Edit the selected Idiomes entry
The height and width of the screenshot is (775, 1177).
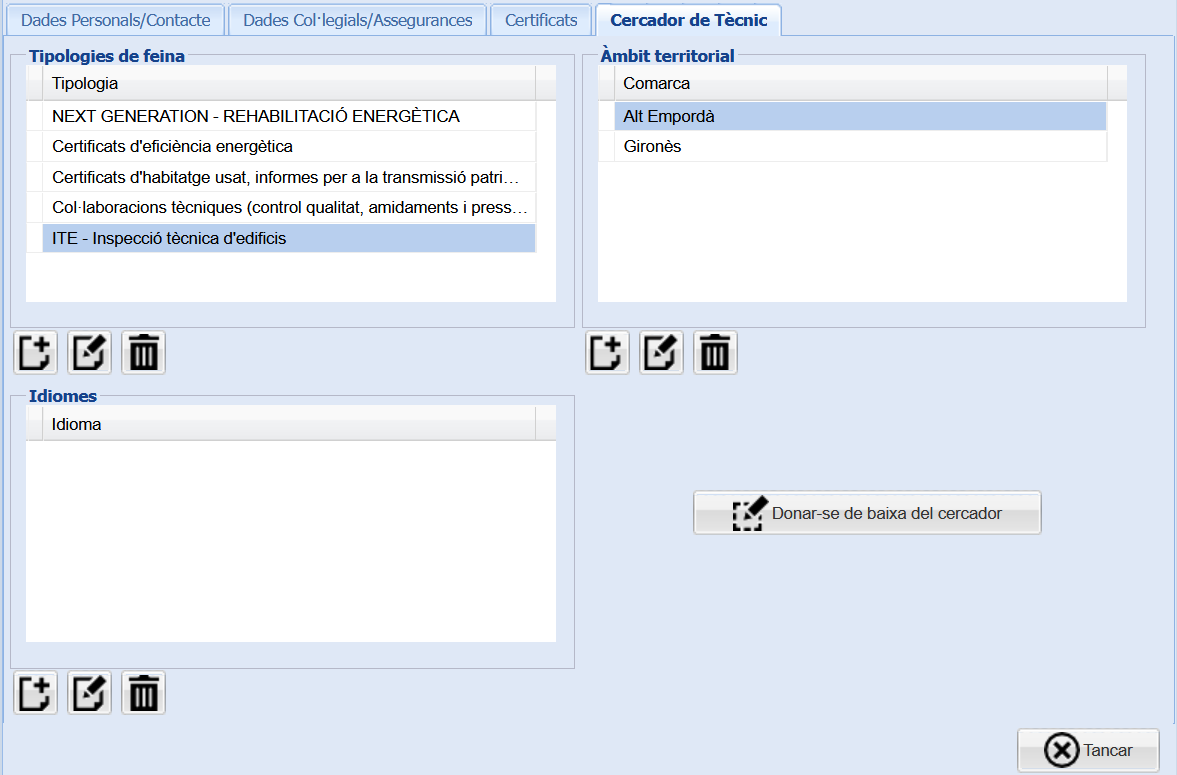(89, 692)
